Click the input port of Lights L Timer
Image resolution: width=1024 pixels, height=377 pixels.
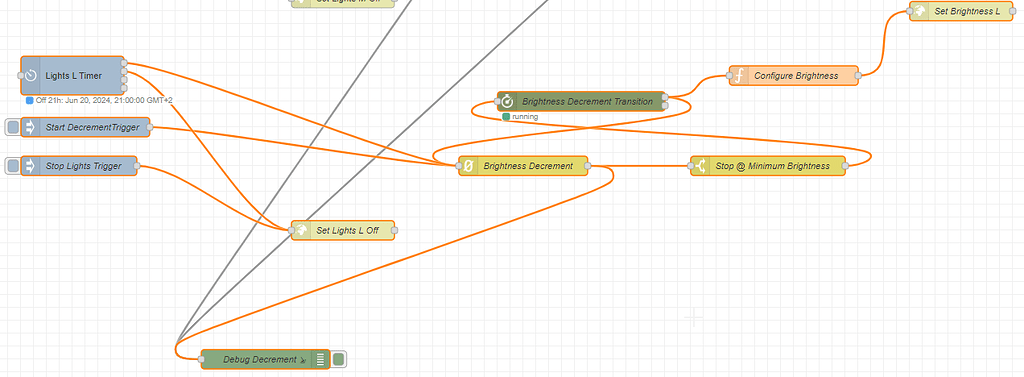pyautogui.click(x=21, y=76)
